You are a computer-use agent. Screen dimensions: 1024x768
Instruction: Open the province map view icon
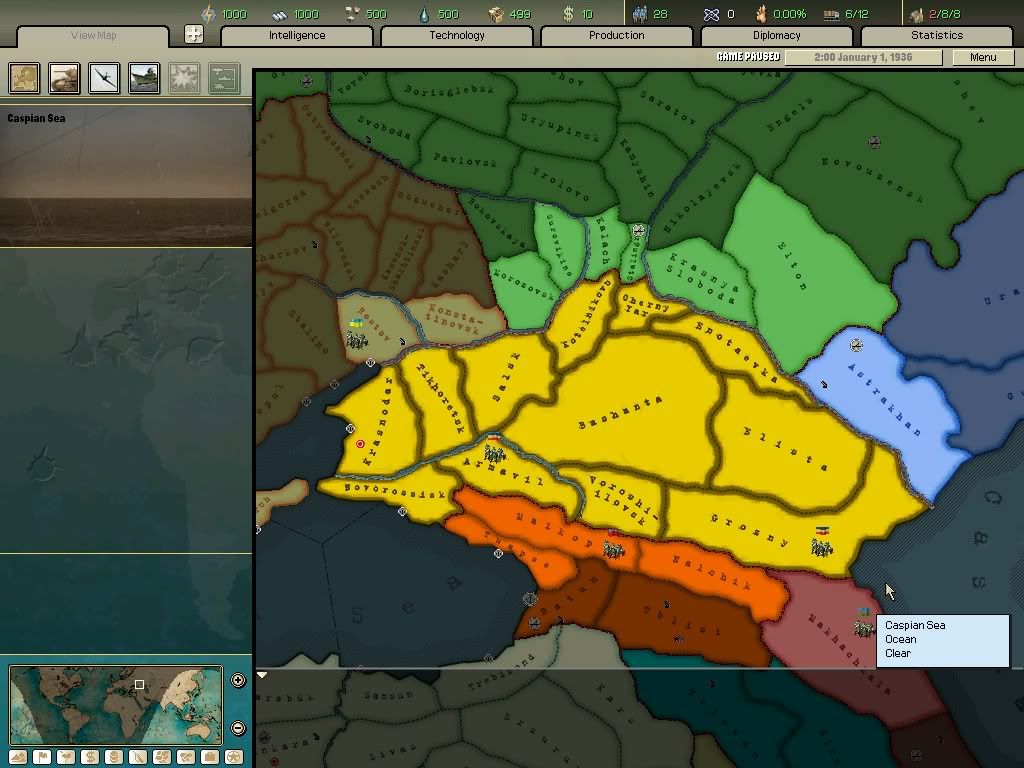click(x=24, y=78)
